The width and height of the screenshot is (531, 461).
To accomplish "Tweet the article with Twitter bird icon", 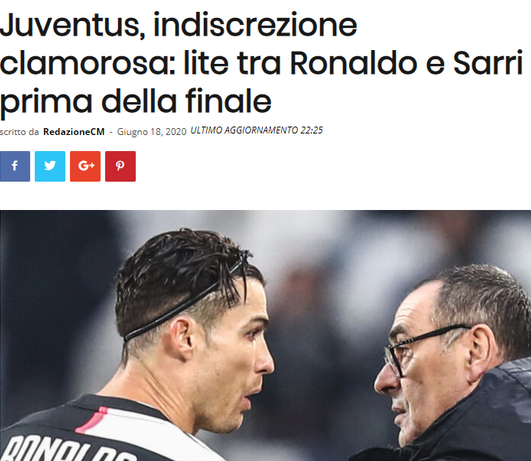I will (50, 166).
